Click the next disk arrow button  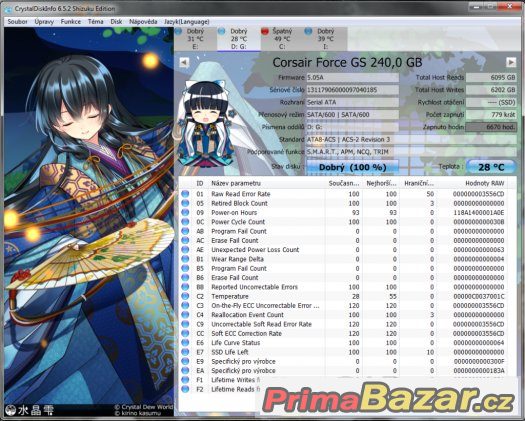[511, 62]
